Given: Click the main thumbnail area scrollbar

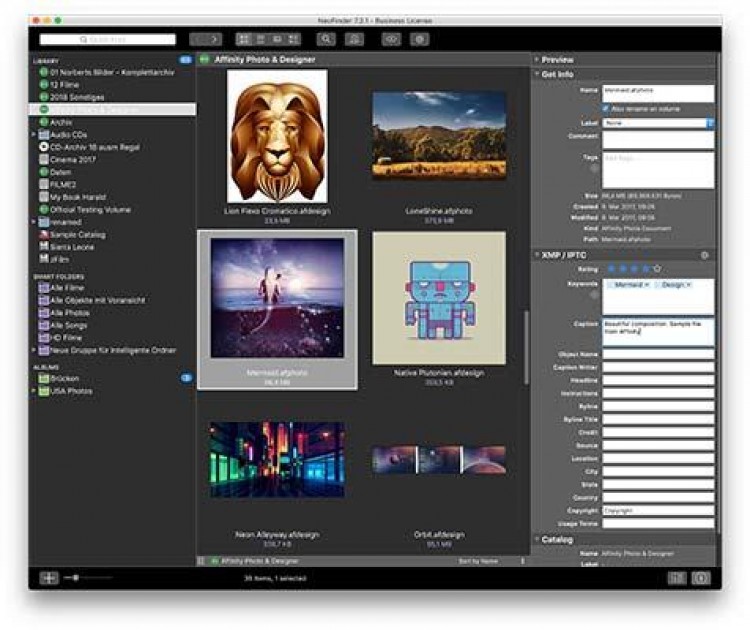Looking at the screenshot, I should pos(526,347).
